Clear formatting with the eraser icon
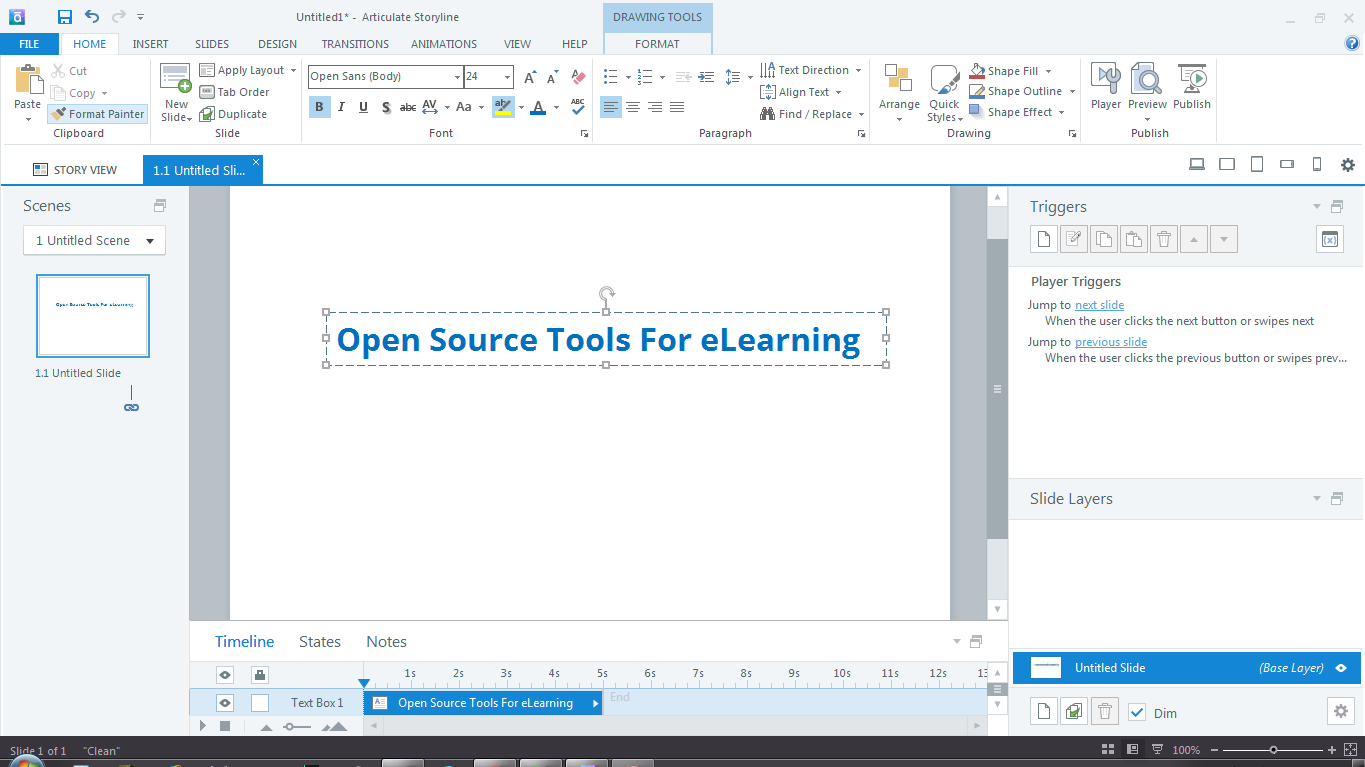The image size is (1365, 767). 578,77
